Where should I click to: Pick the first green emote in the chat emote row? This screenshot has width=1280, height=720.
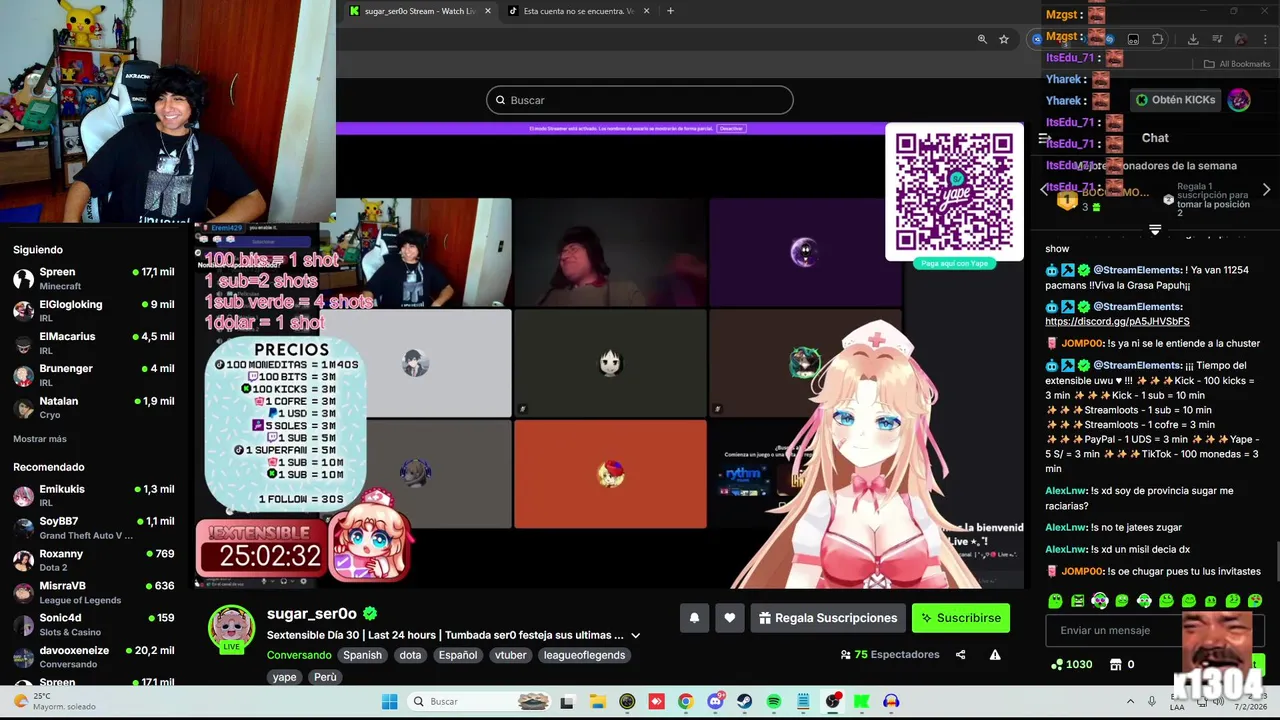(1055, 601)
